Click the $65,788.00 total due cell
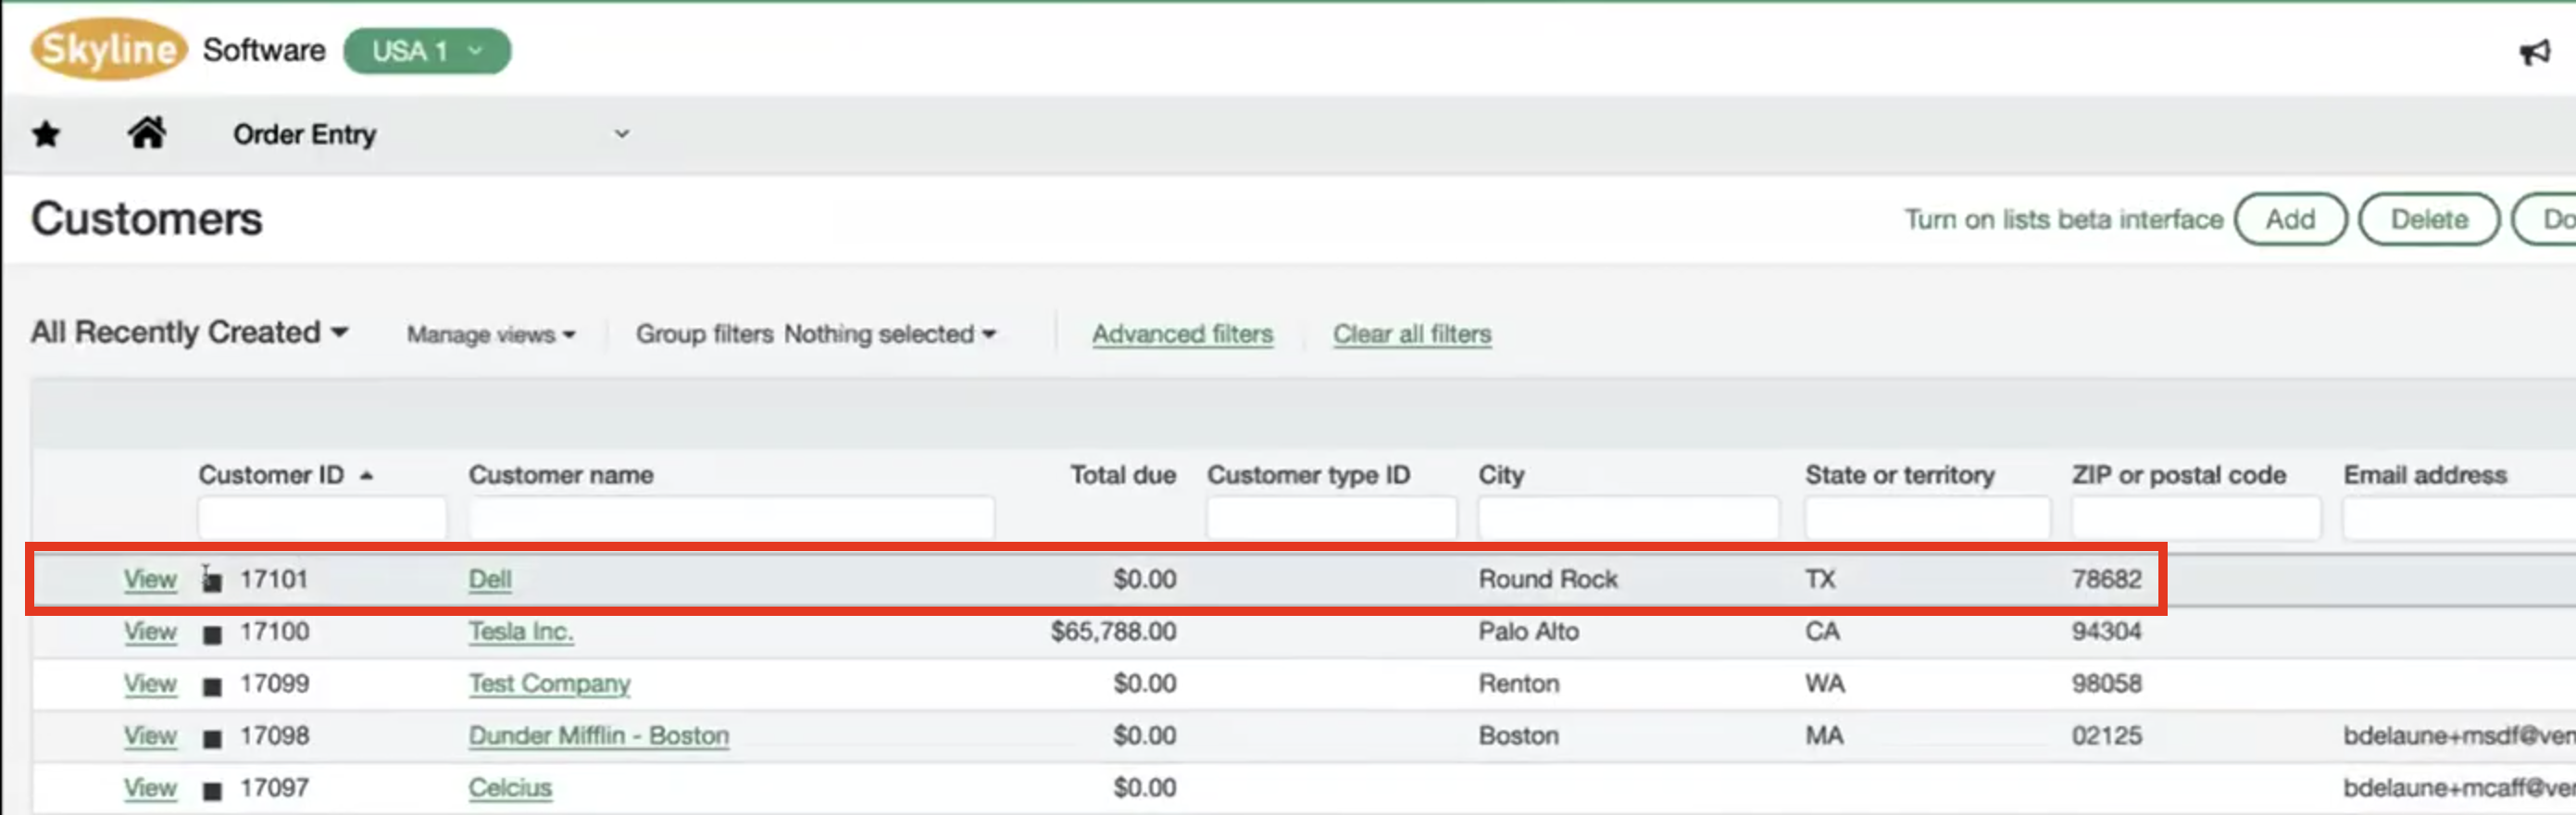The height and width of the screenshot is (815, 2576). 1112,631
